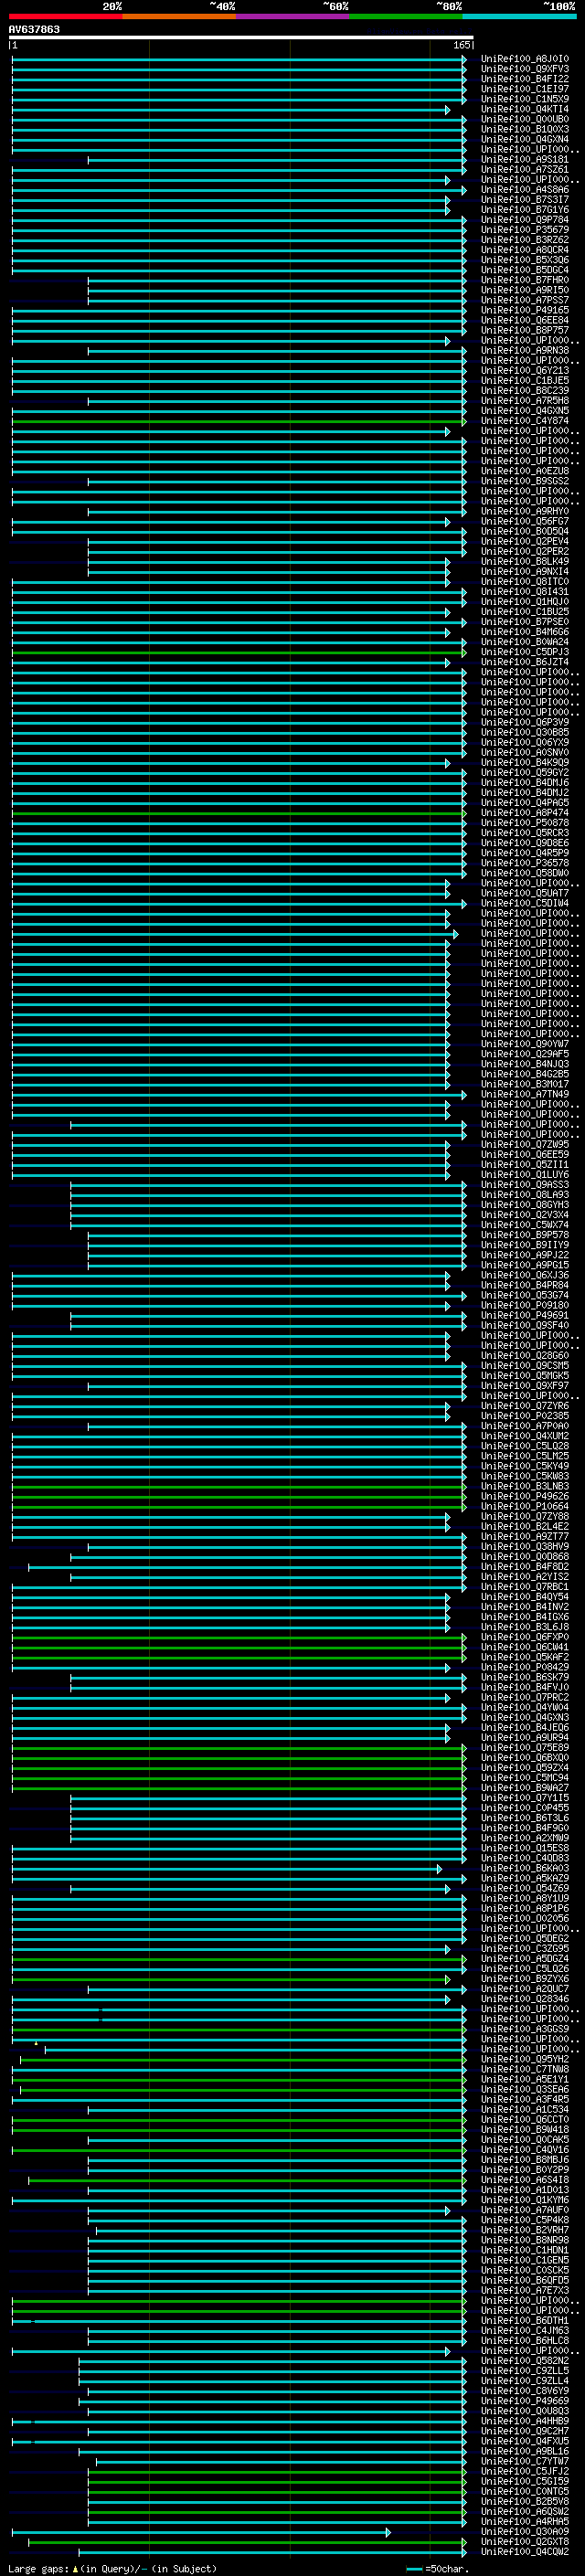The width and height of the screenshot is (585, 2576).
Task: Select the UniRef100_Q5UAT7 label
Action: pos(524,893)
